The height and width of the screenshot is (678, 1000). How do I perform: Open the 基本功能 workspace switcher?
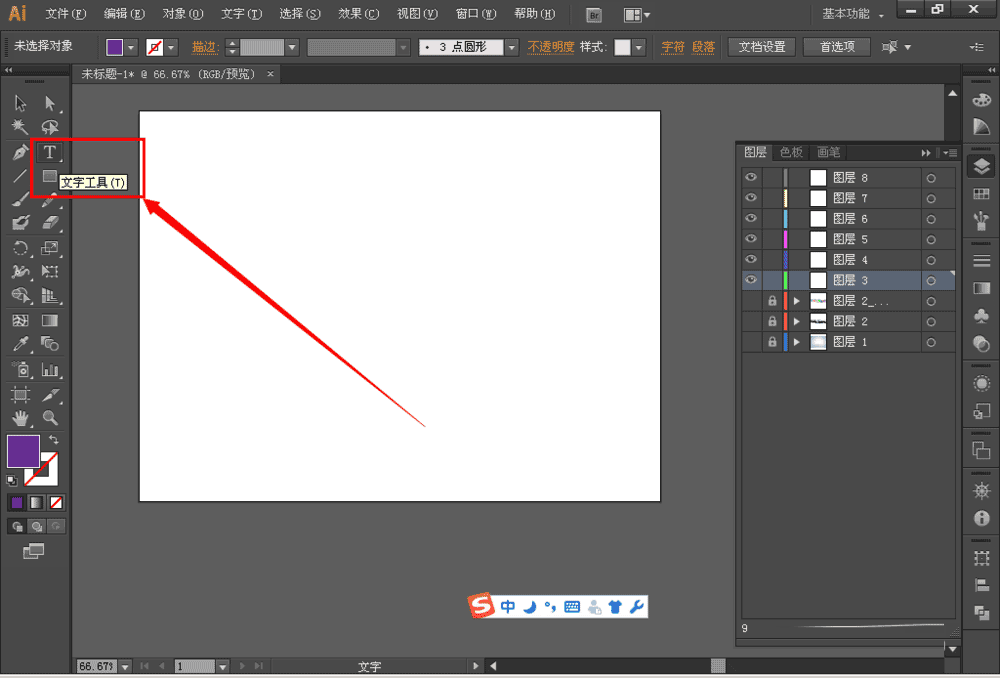[852, 14]
